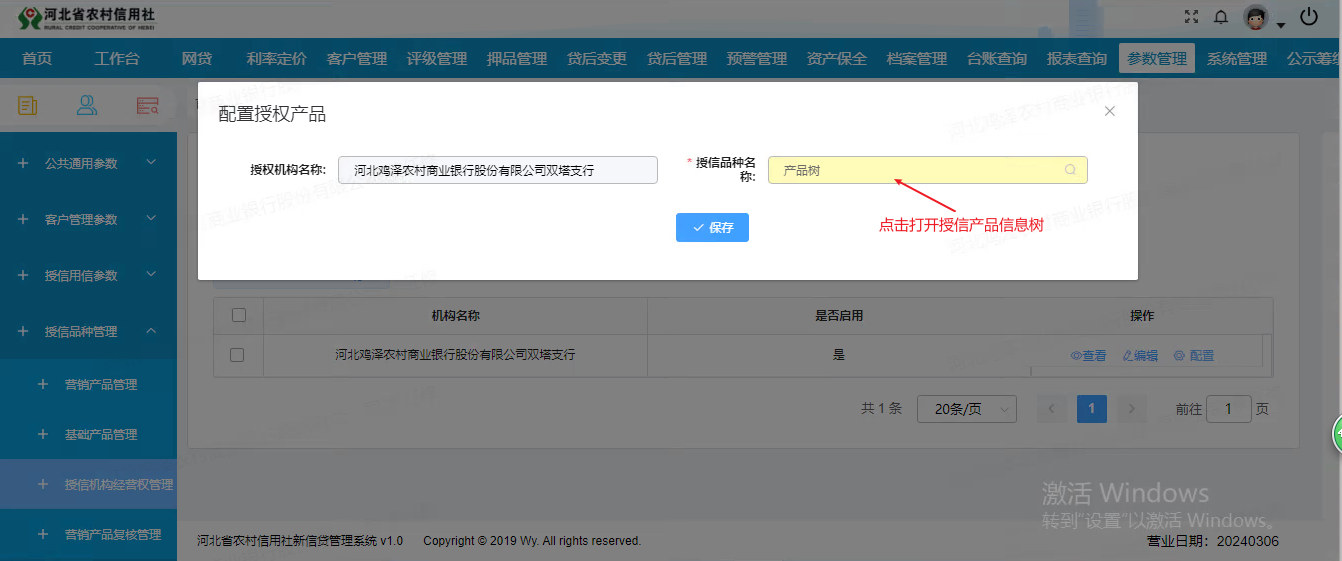Click the power logout icon

(x=1309, y=16)
